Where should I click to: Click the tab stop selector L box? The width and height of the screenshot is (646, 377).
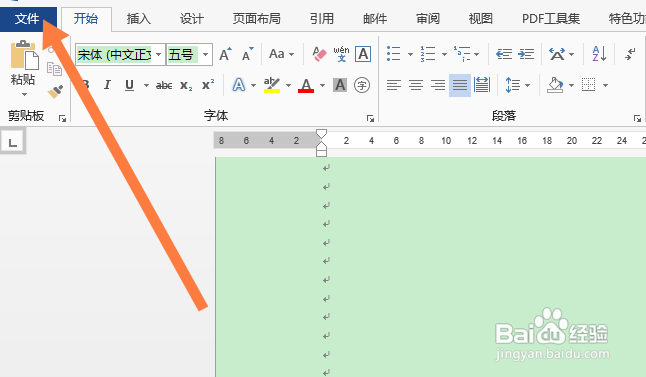pyautogui.click(x=13, y=141)
